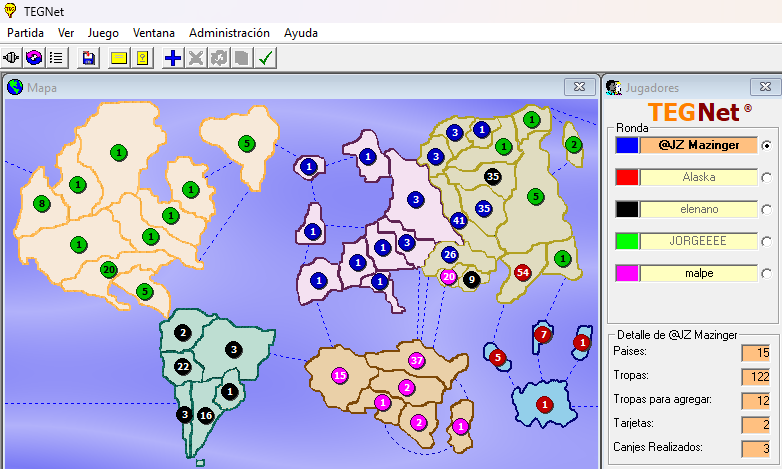Select the magenta 20 army marker
The height and width of the screenshot is (469, 782).
coord(449,276)
